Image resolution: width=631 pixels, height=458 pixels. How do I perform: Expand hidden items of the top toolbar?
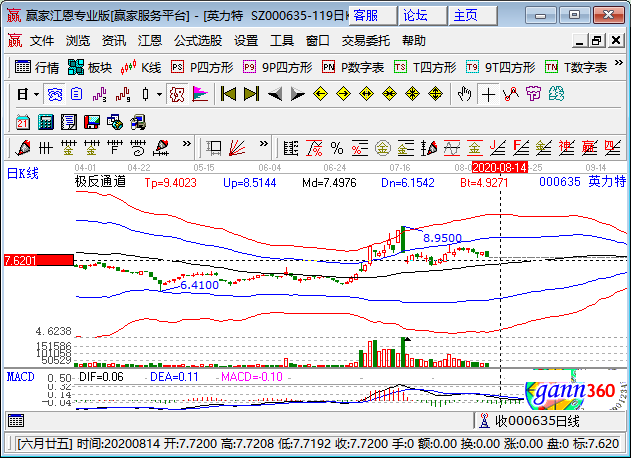pos(619,63)
